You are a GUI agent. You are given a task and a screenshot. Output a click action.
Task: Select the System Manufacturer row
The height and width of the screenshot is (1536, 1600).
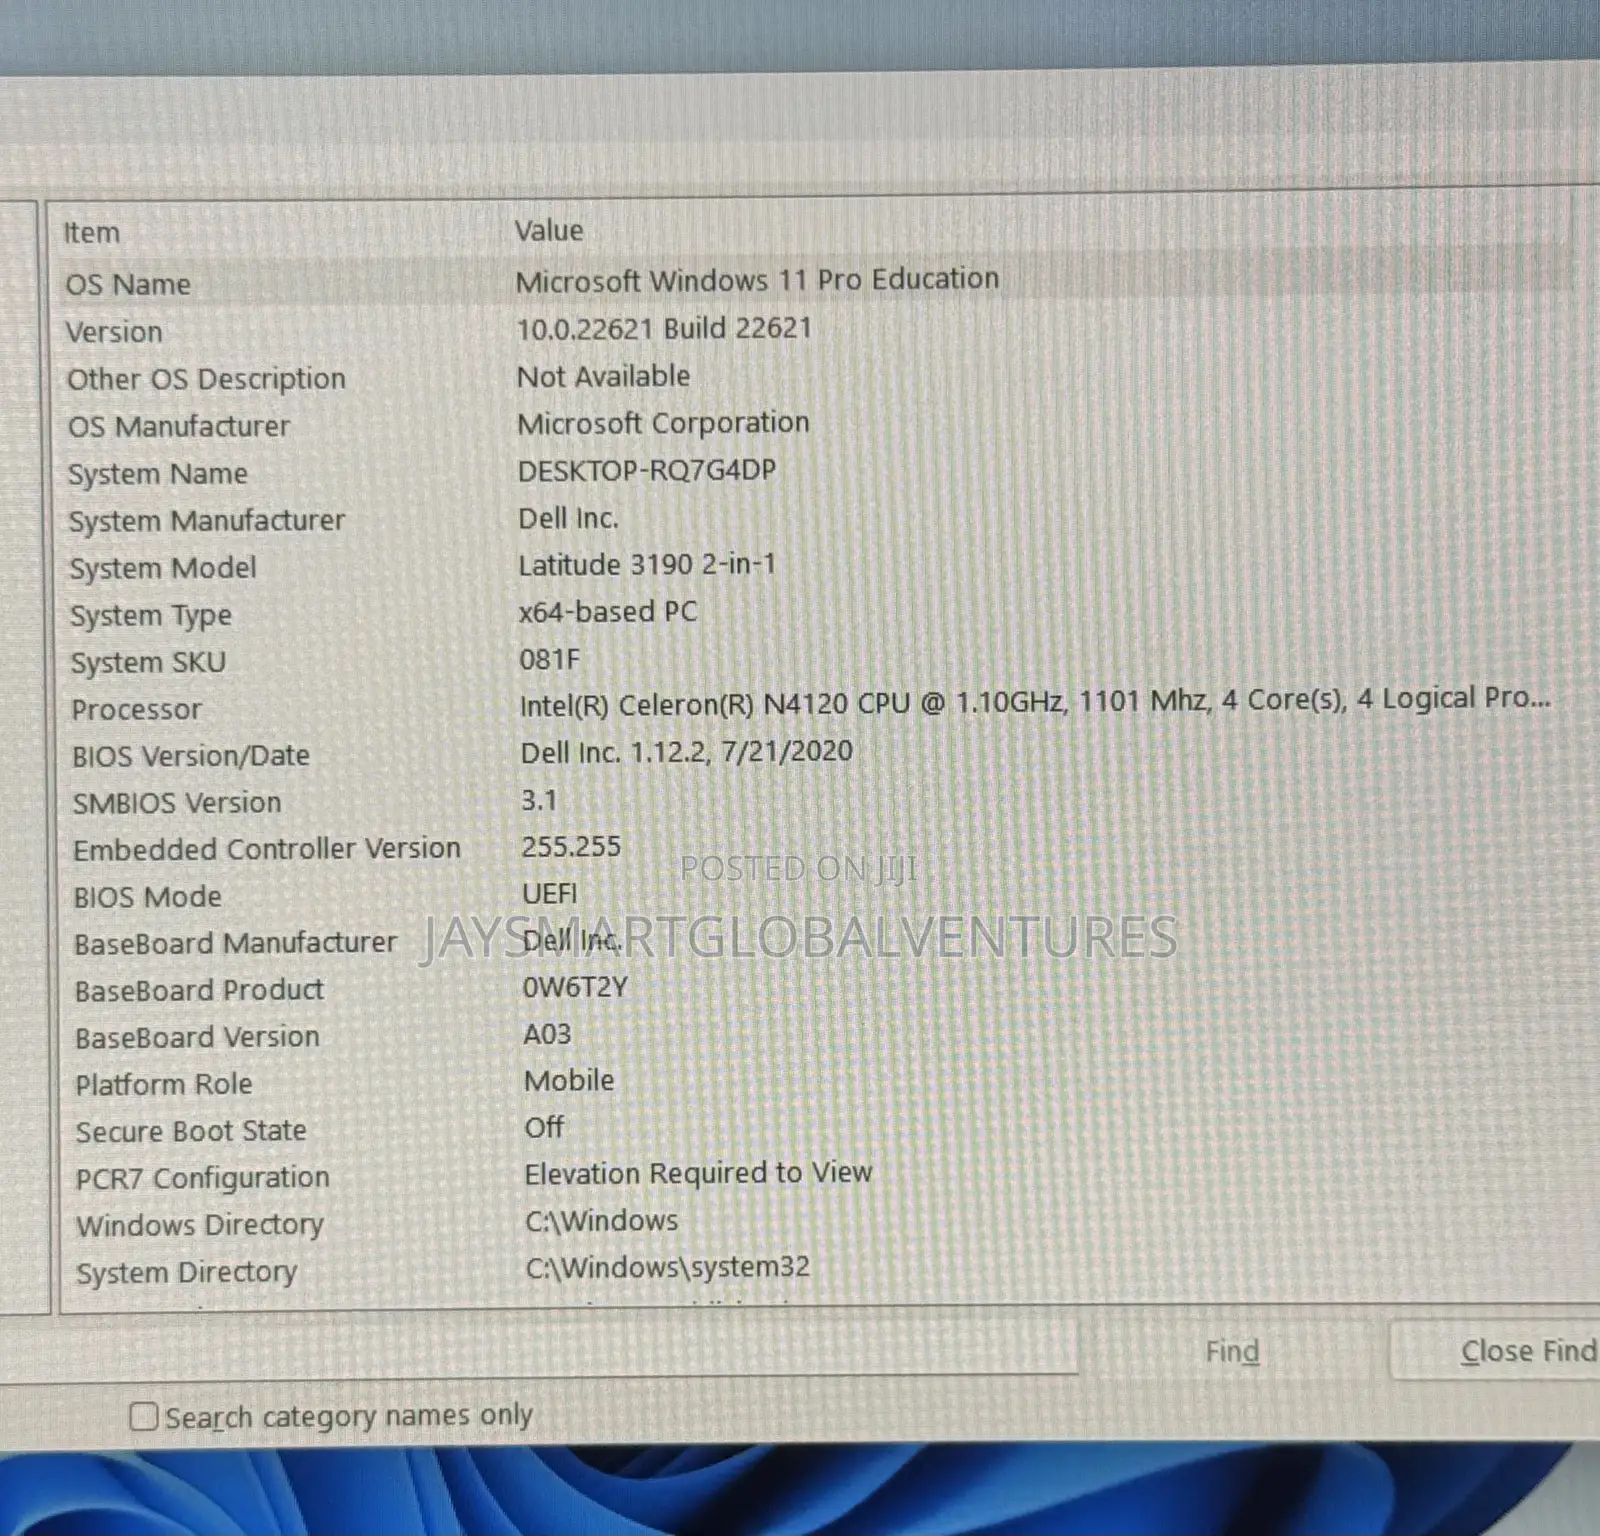point(815,519)
